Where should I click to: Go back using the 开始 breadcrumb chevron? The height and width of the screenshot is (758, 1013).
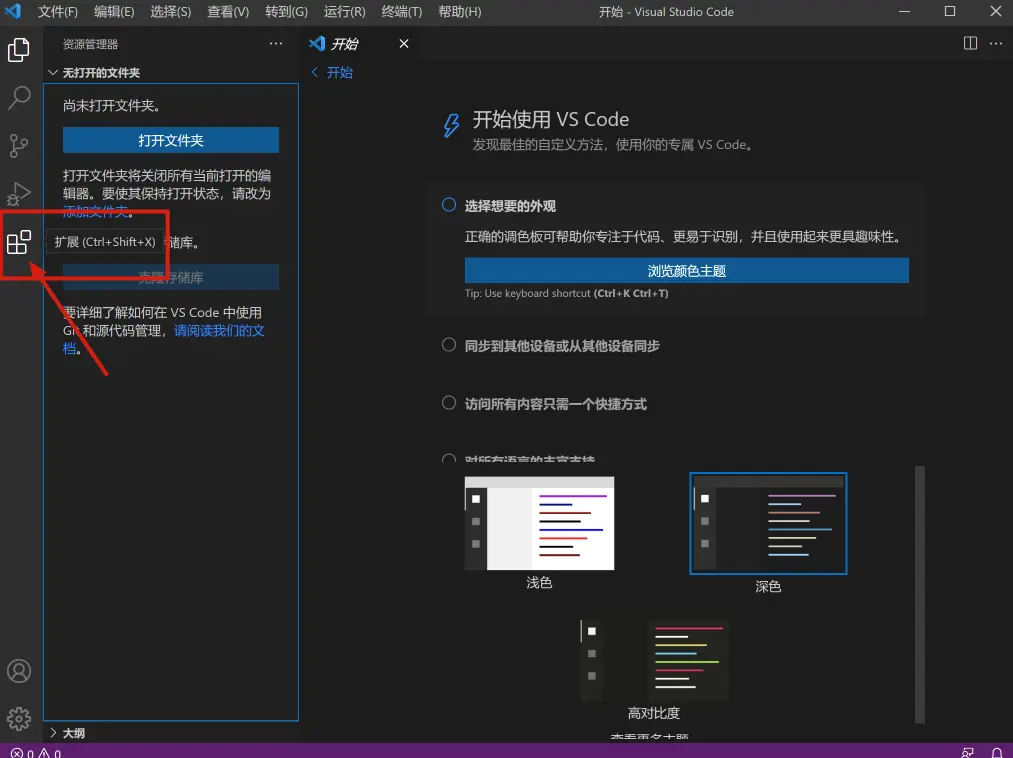point(315,72)
